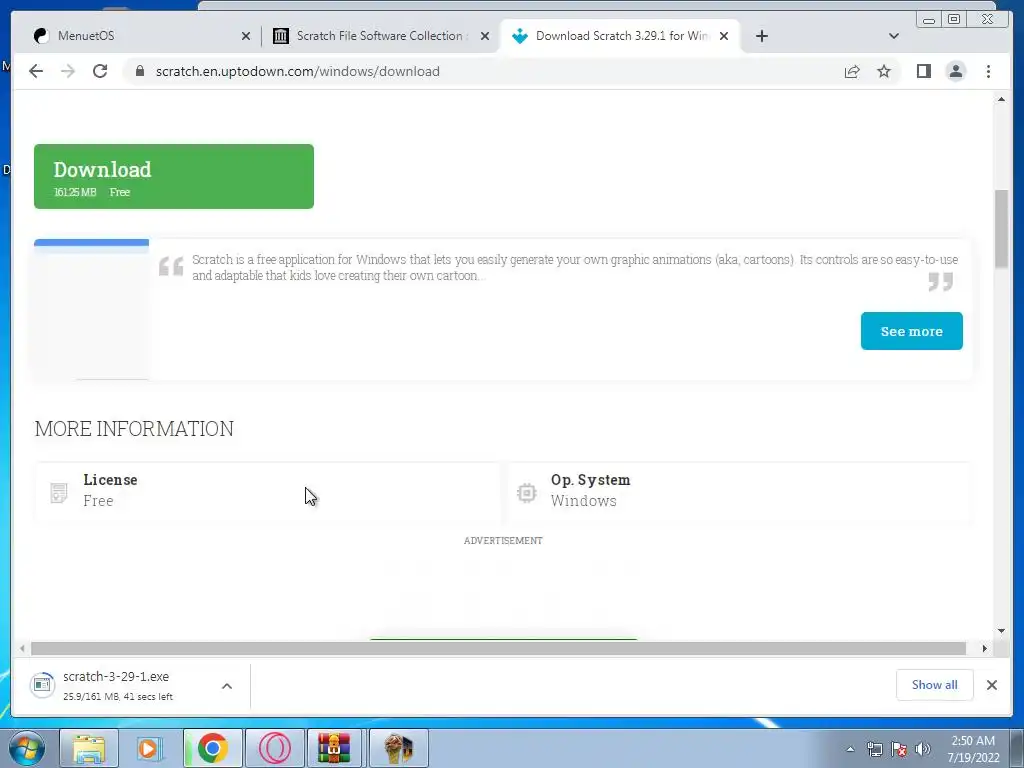This screenshot has width=1024, height=768.
Task: Click the horizontal scrollbar thumb
Action: (498, 648)
